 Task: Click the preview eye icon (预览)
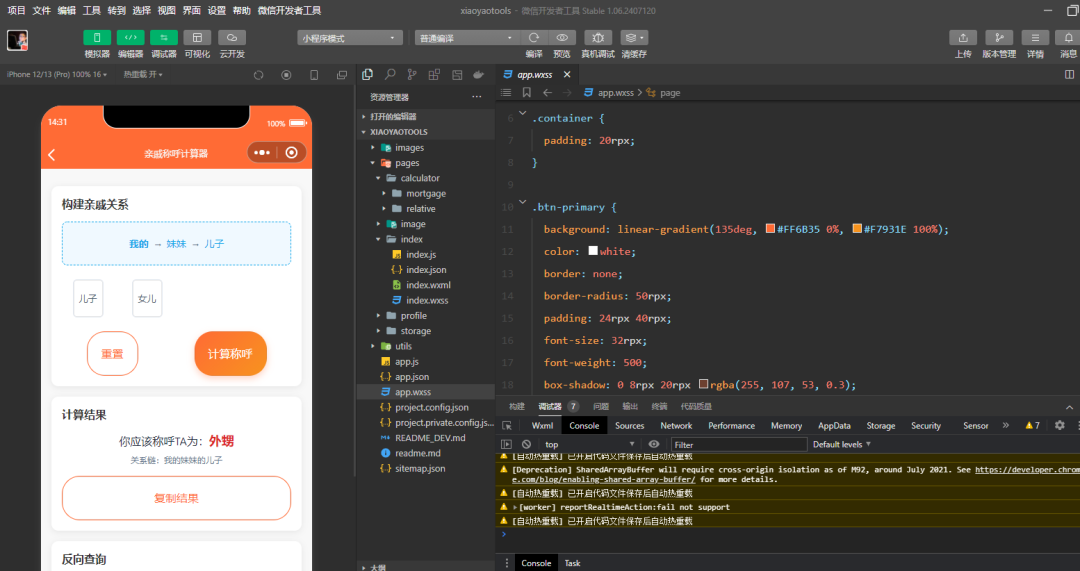(x=562, y=38)
